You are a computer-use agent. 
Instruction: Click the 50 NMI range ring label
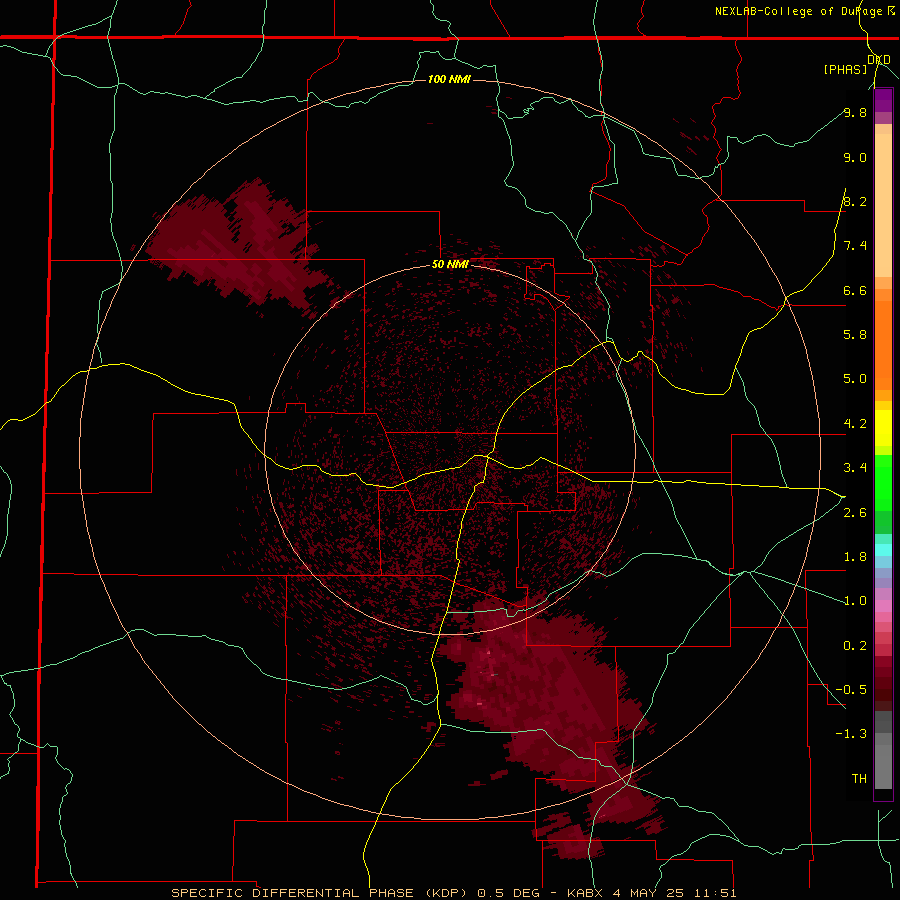click(450, 265)
